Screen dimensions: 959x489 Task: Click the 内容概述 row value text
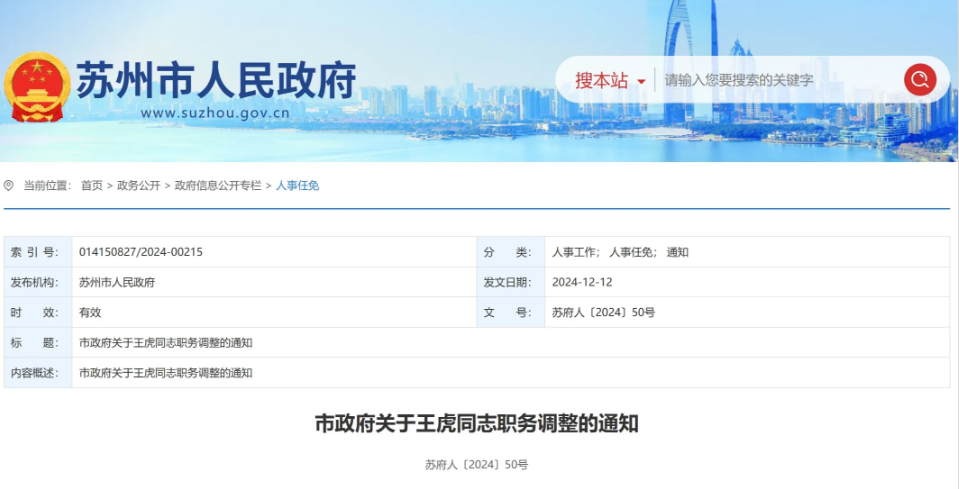point(166,373)
